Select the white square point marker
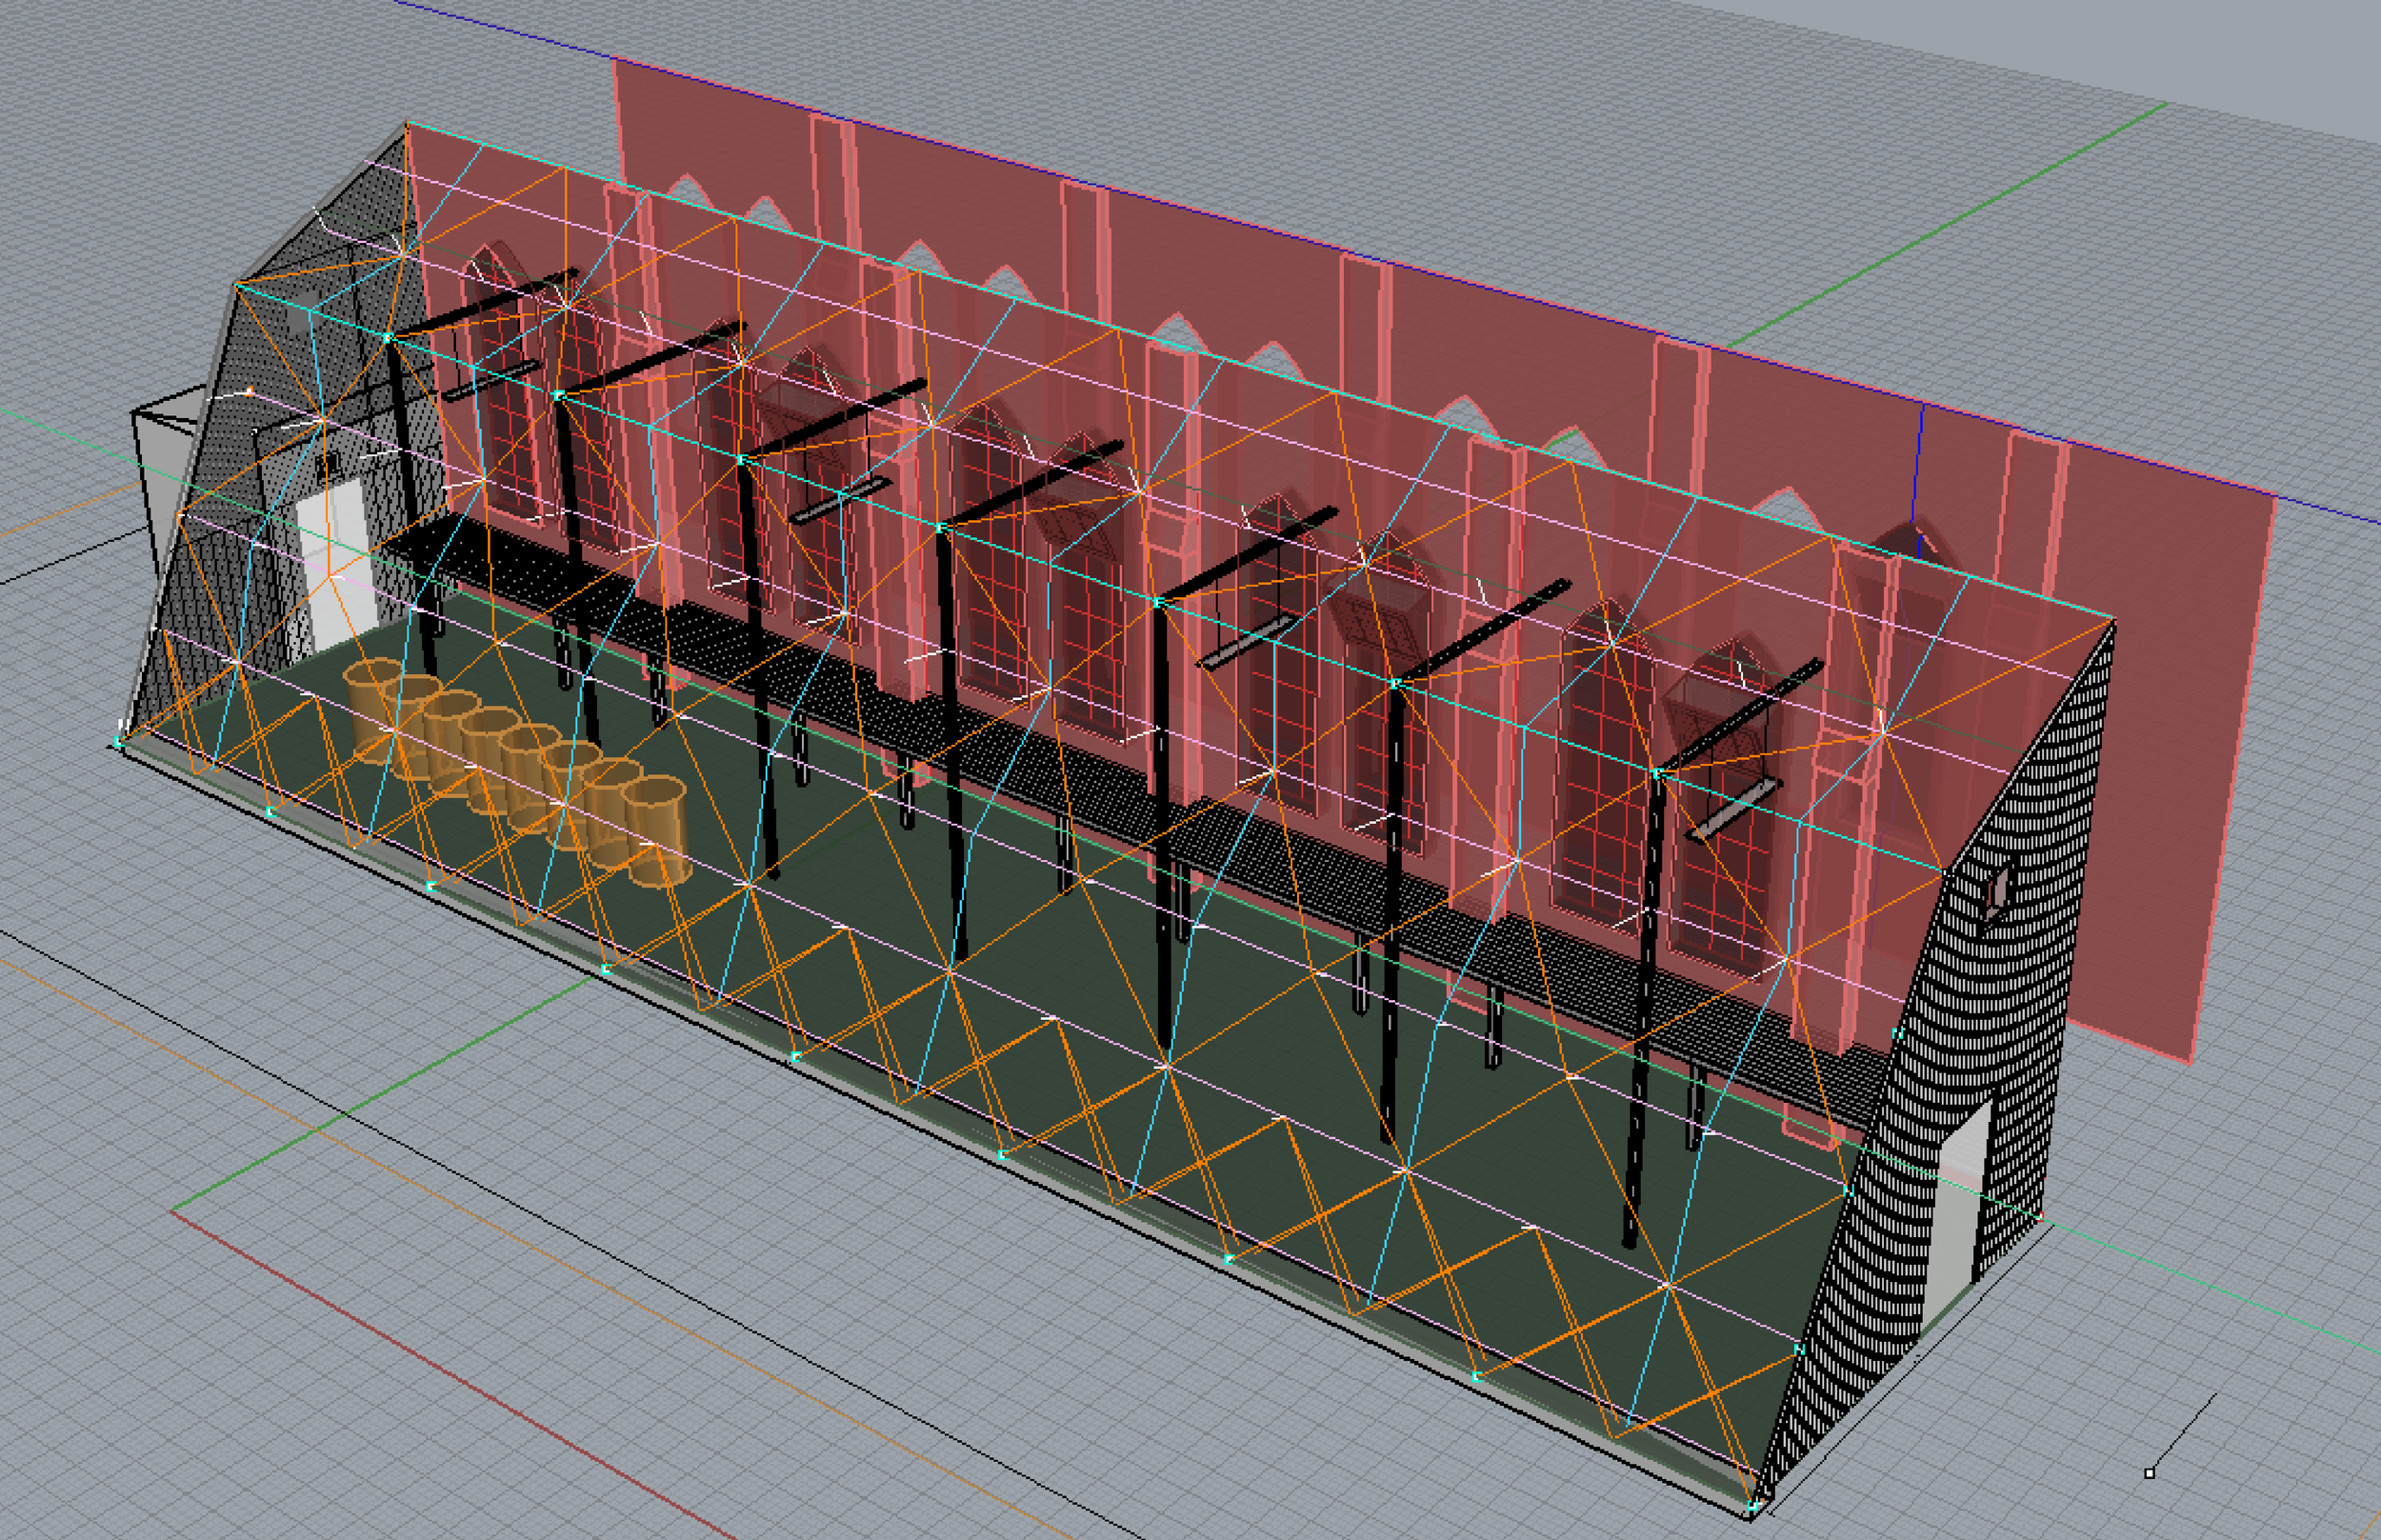 coord(2149,1473)
